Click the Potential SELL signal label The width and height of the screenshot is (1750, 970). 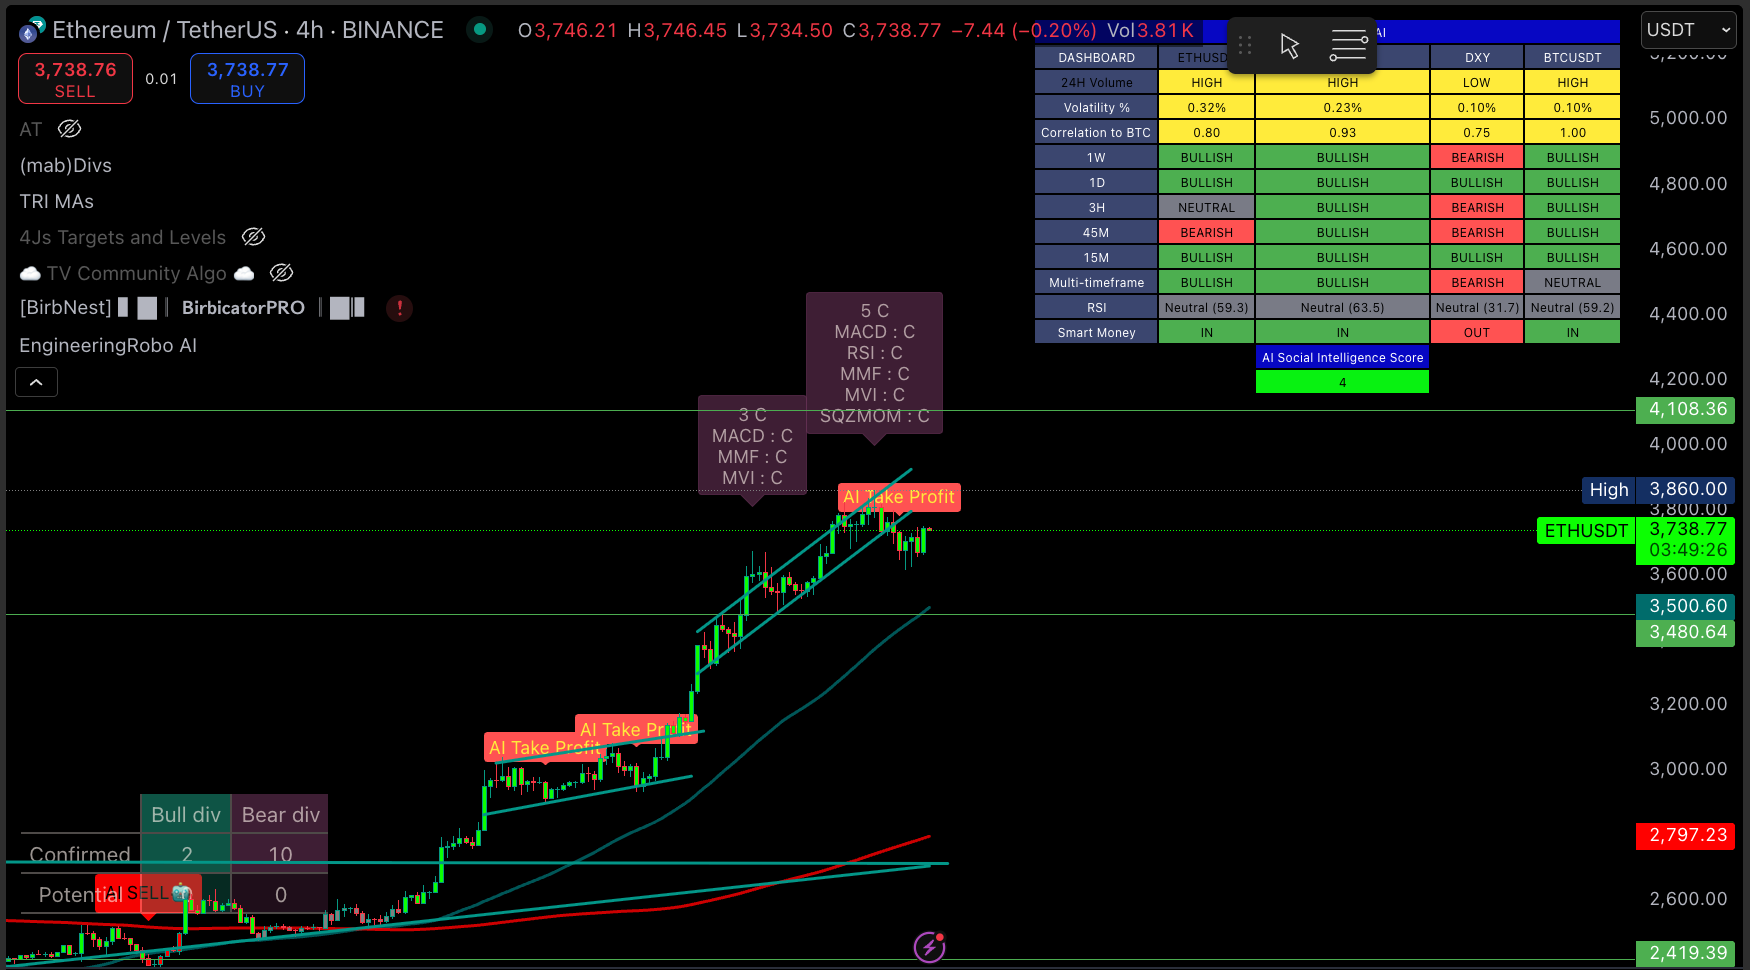tap(149, 893)
